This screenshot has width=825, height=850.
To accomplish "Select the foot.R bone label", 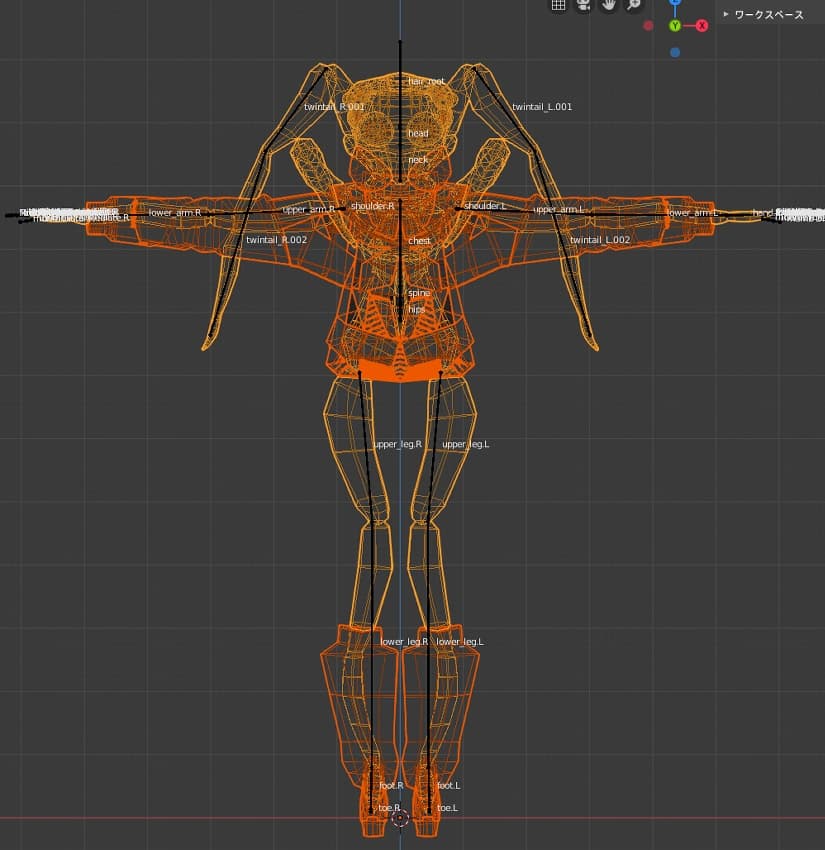I will click(x=391, y=785).
